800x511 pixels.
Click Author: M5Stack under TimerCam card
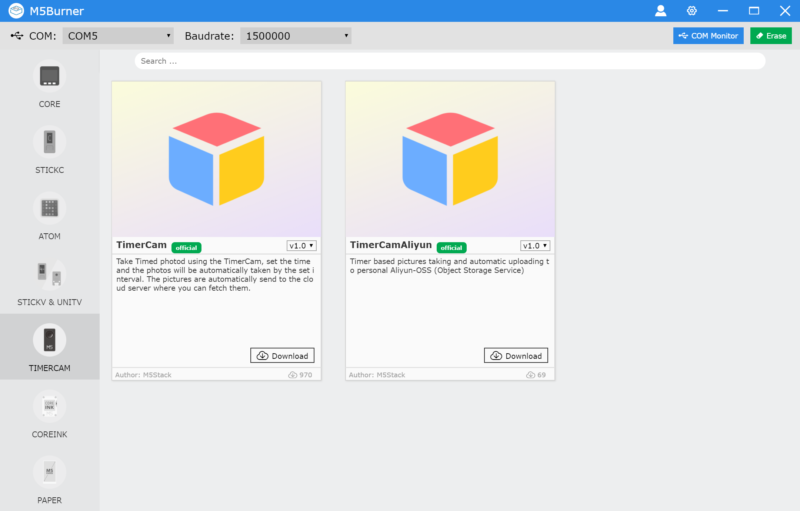pyautogui.click(x=143, y=375)
